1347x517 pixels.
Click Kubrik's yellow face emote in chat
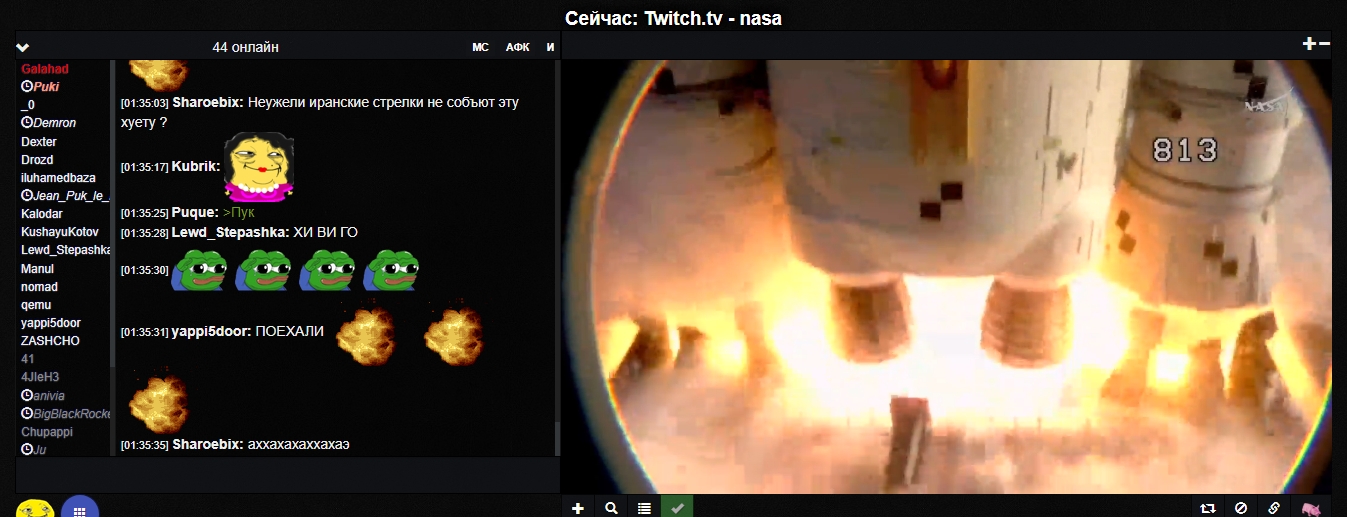258,166
